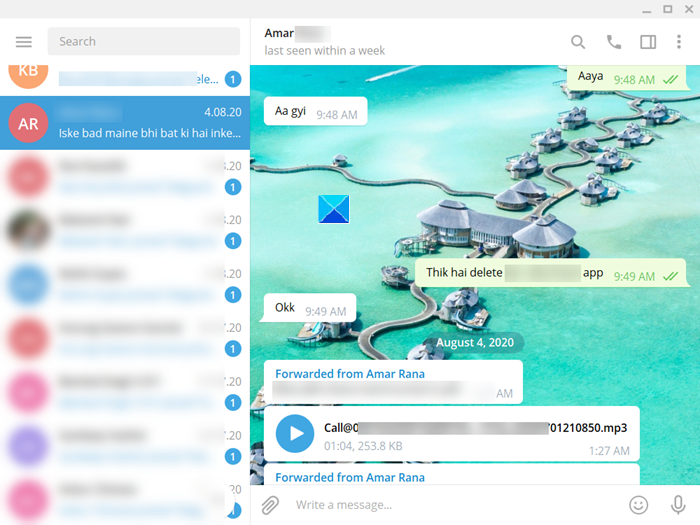This screenshot has width=700, height=525.
Task: Close the Telegram window
Action: [x=689, y=9]
